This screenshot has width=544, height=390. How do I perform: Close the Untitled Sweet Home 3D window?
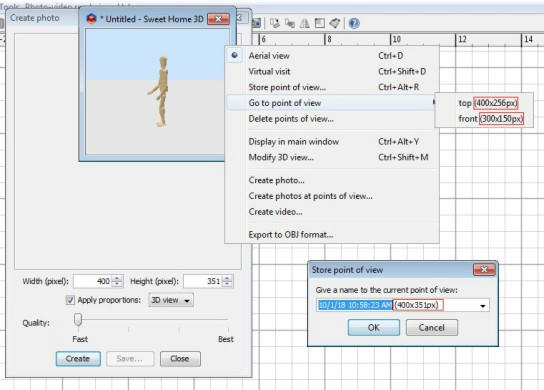[218, 19]
